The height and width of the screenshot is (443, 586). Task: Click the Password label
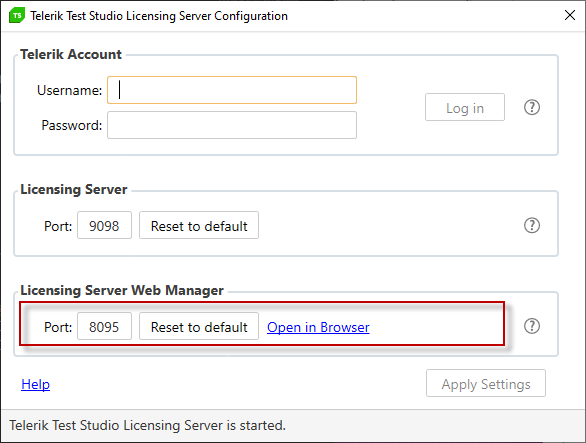tap(71, 125)
